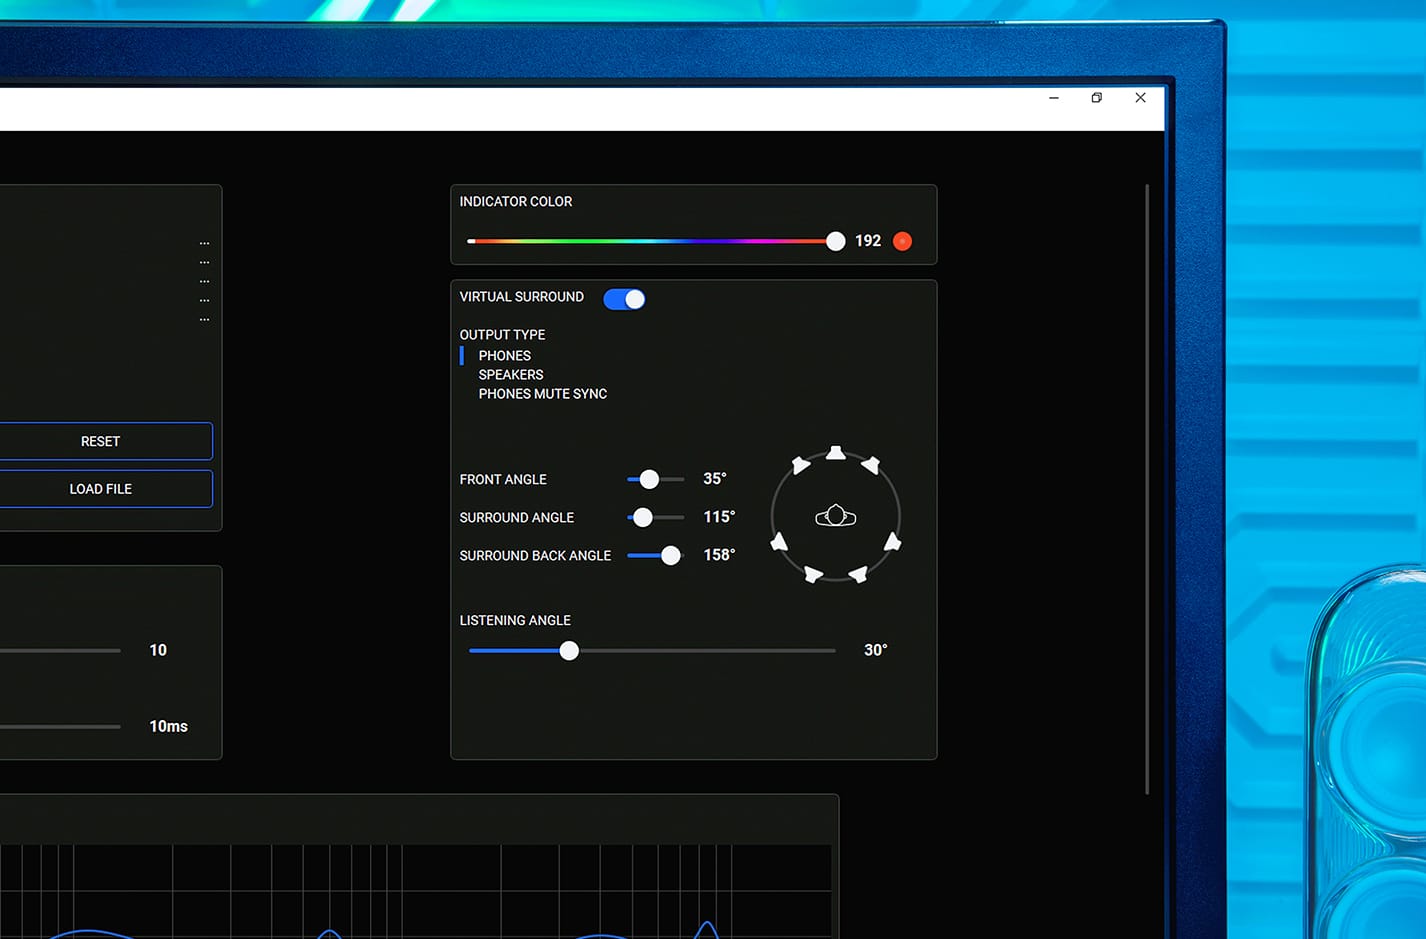Click the 10ms value in left panel
Viewport: 1426px width, 939px height.
coord(168,726)
